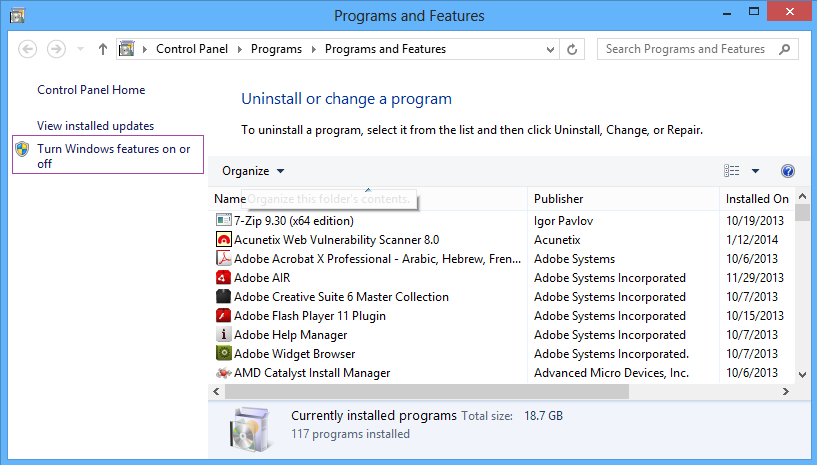The image size is (817, 465).
Task: Expand the view options dropdown arrow
Action: [756, 172]
